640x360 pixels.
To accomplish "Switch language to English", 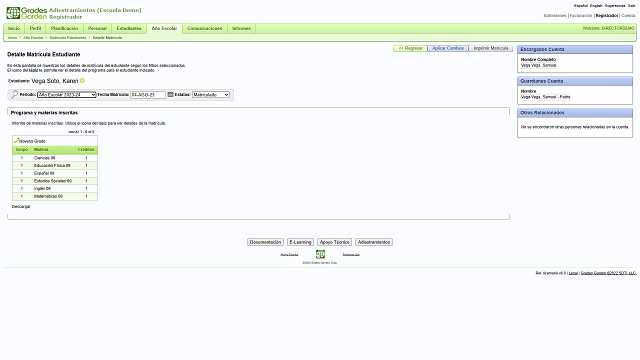I will coord(596,6).
